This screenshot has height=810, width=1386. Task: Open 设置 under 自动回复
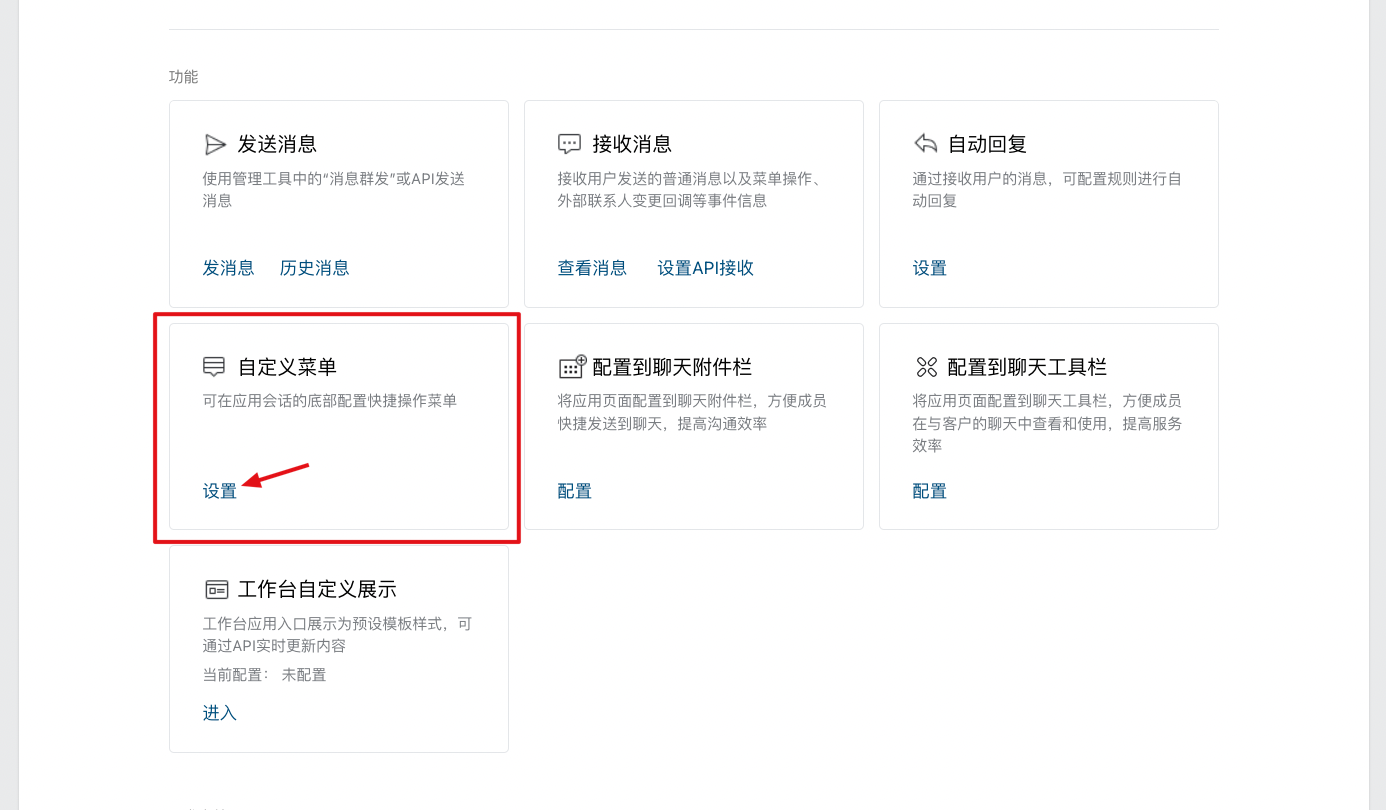click(x=930, y=268)
